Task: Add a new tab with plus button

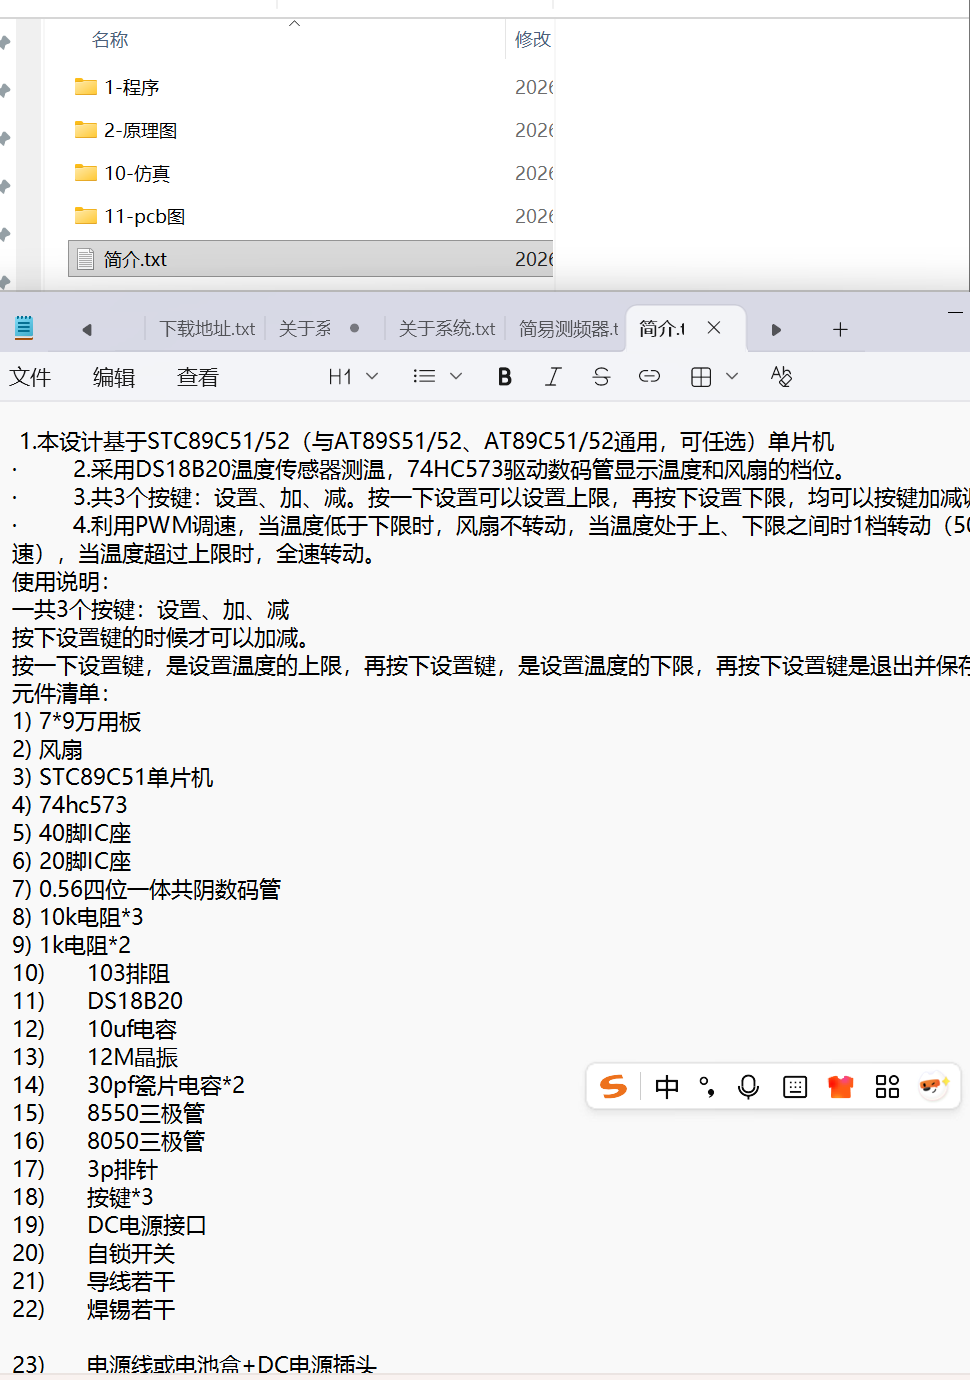Action: coord(840,329)
